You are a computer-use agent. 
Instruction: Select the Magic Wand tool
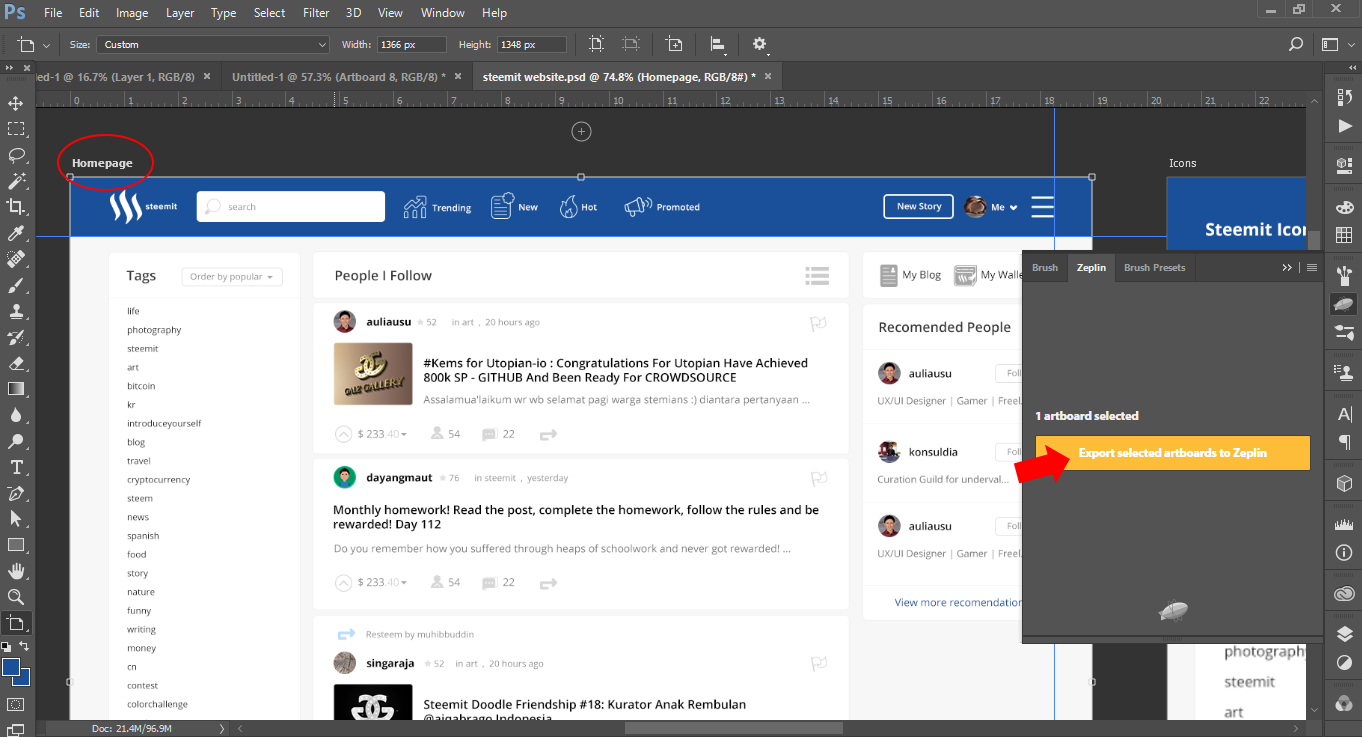pyautogui.click(x=16, y=181)
